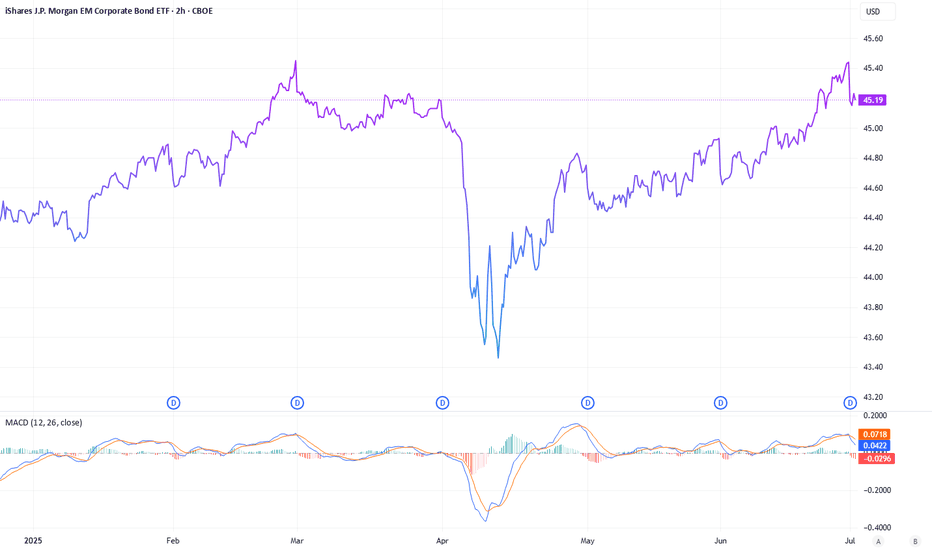This screenshot has height=550, width=932.
Task: Click the 43.20 price axis label
Action: (873, 397)
